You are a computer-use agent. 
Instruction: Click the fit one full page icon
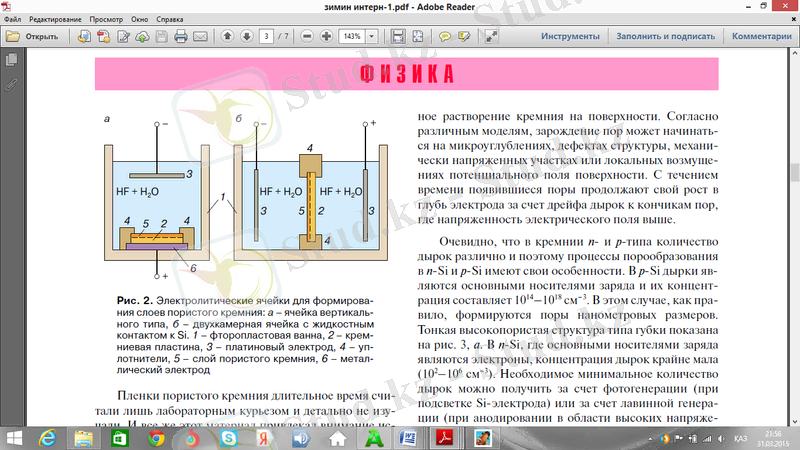click(x=418, y=36)
